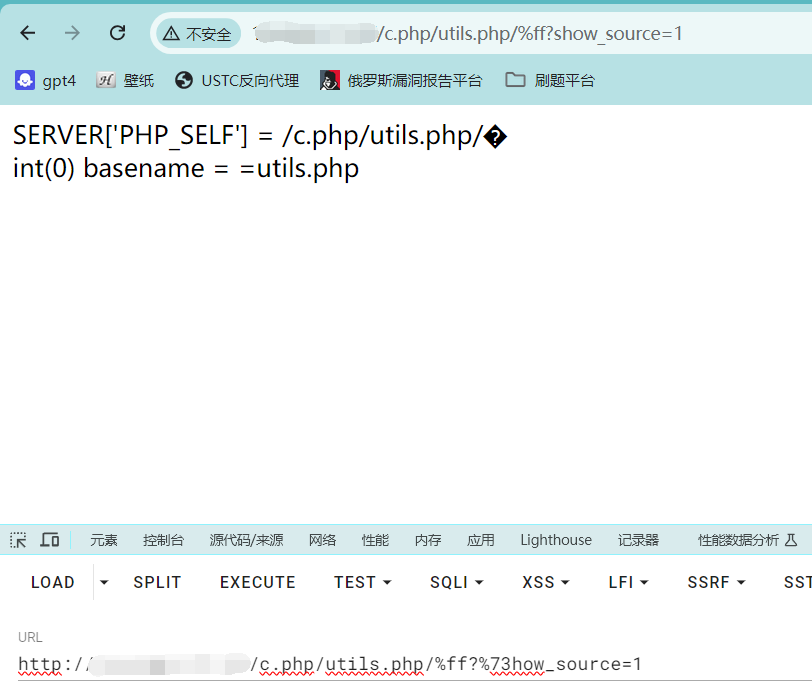Open the SQLI dropdown menu

coord(456,582)
